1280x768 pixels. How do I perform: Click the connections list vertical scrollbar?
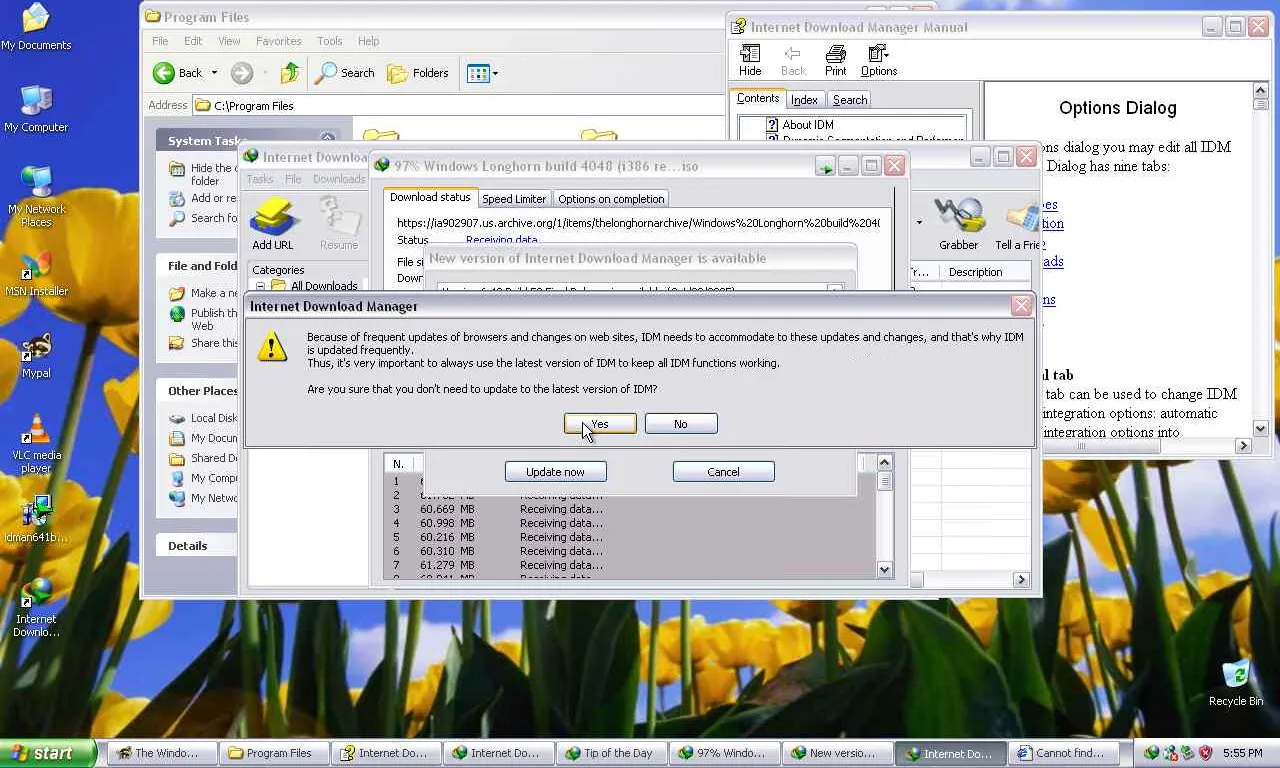[884, 516]
